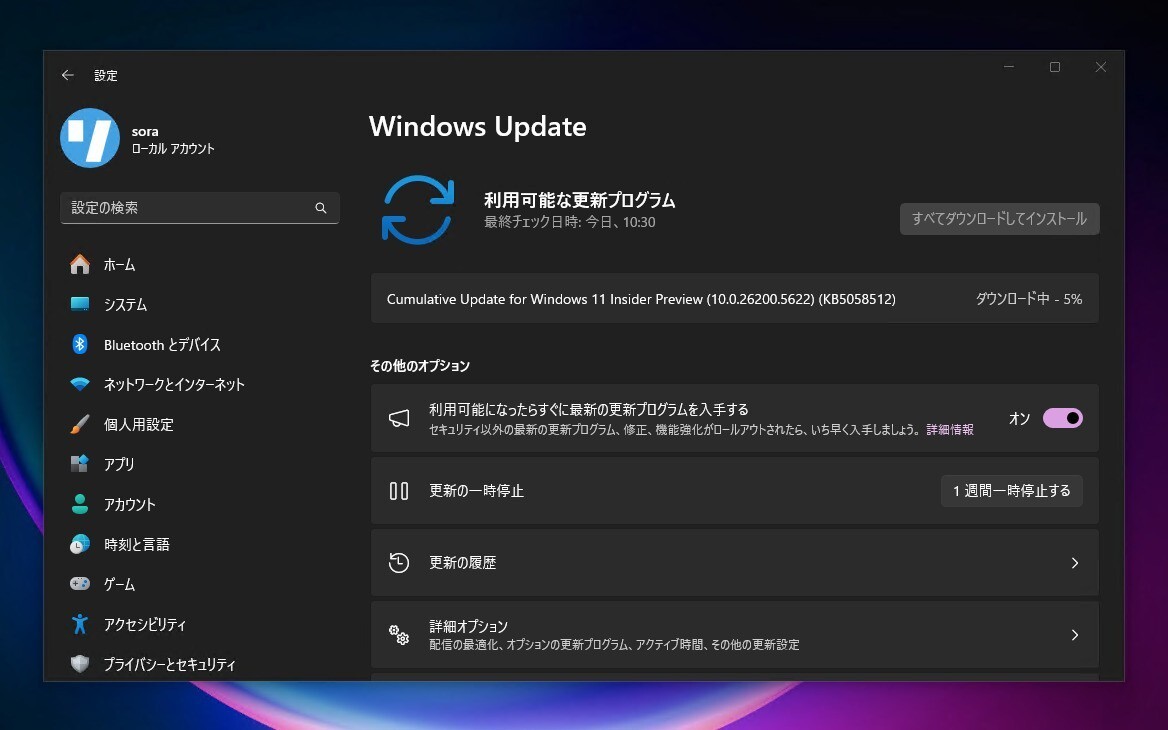Click the Windows Update page title
The image size is (1168, 730).
pos(477,126)
